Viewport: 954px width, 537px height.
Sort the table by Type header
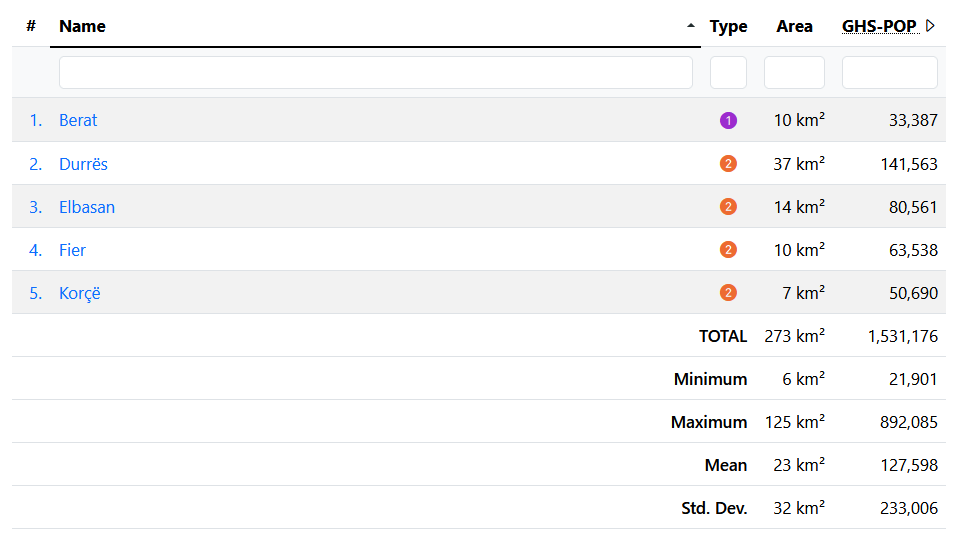click(728, 26)
